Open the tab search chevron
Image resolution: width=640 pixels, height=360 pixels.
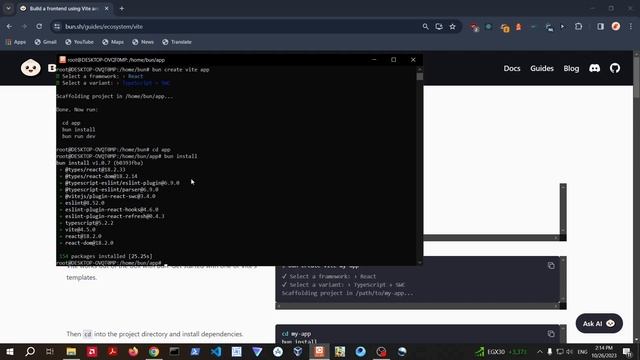(8, 8)
